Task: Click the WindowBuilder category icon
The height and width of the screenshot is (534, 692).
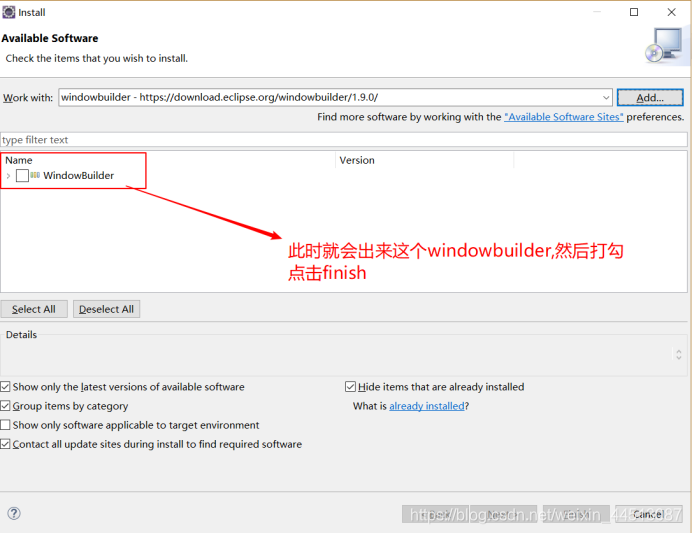Action: [x=35, y=176]
